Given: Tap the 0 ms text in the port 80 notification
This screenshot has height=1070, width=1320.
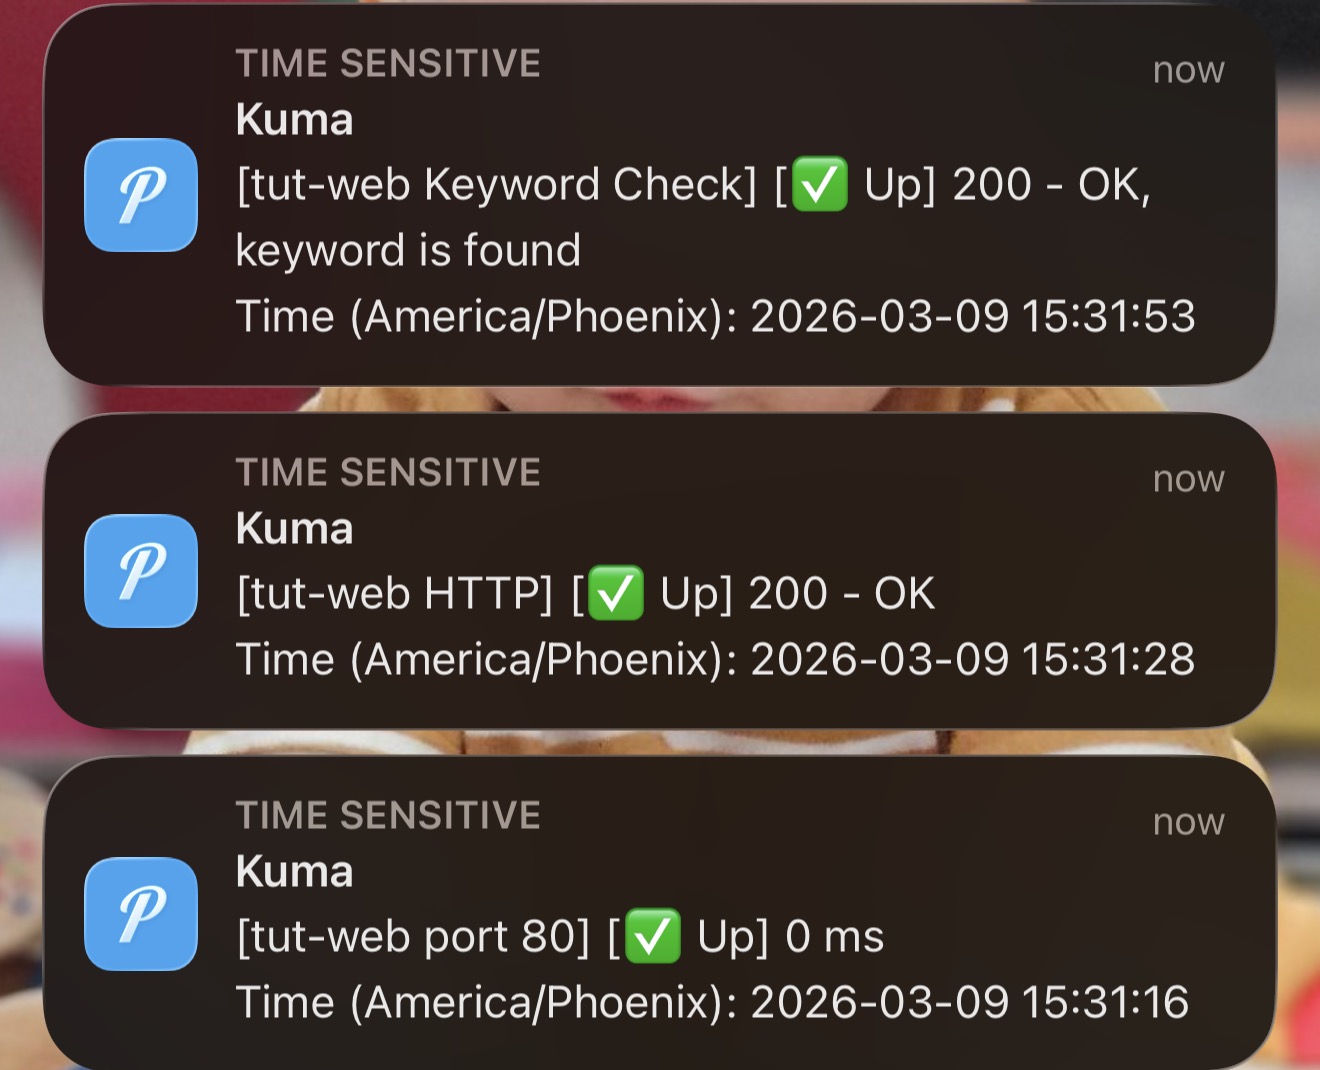Looking at the screenshot, I should coord(836,936).
